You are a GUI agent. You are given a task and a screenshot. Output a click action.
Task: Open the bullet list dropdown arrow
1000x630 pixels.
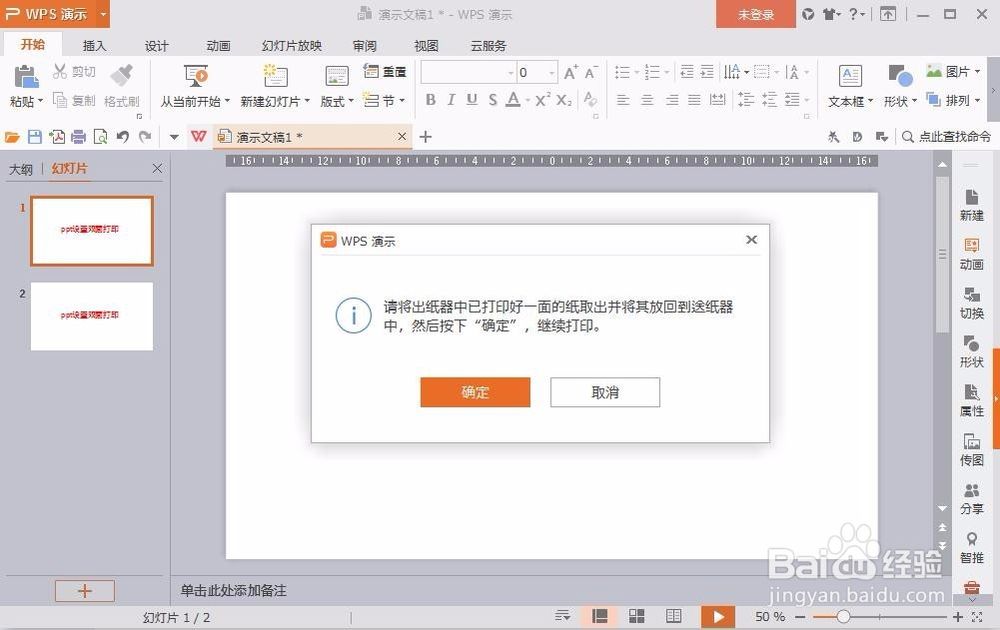point(636,72)
